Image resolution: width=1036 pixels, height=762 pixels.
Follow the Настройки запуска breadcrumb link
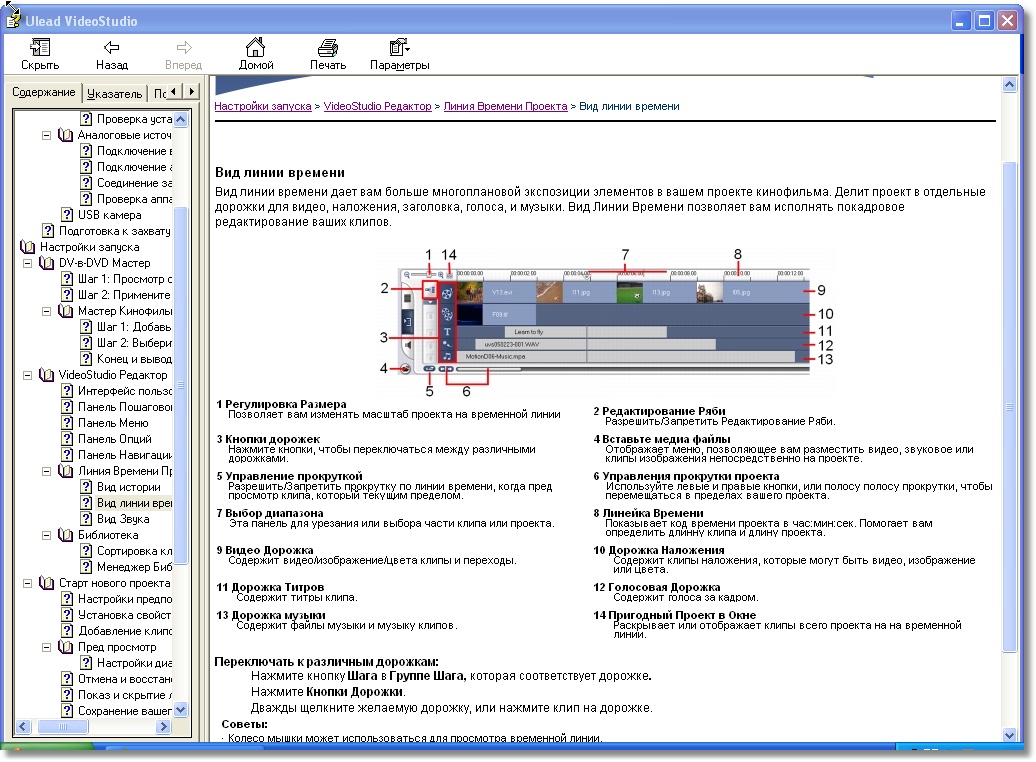click(x=262, y=106)
